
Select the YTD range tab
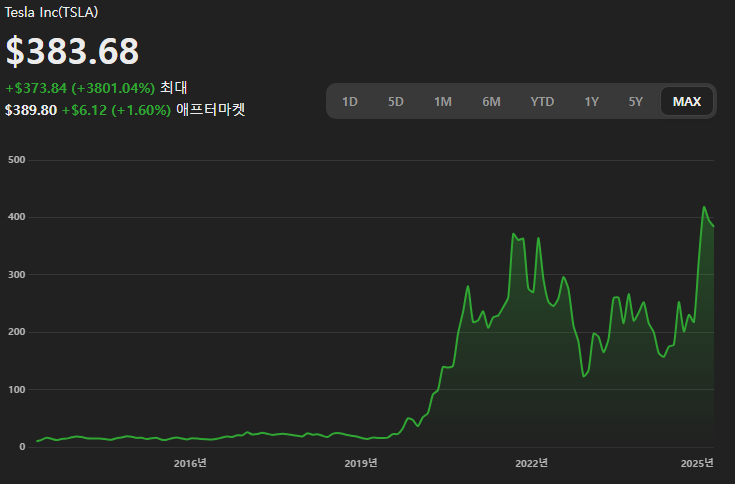click(x=542, y=101)
